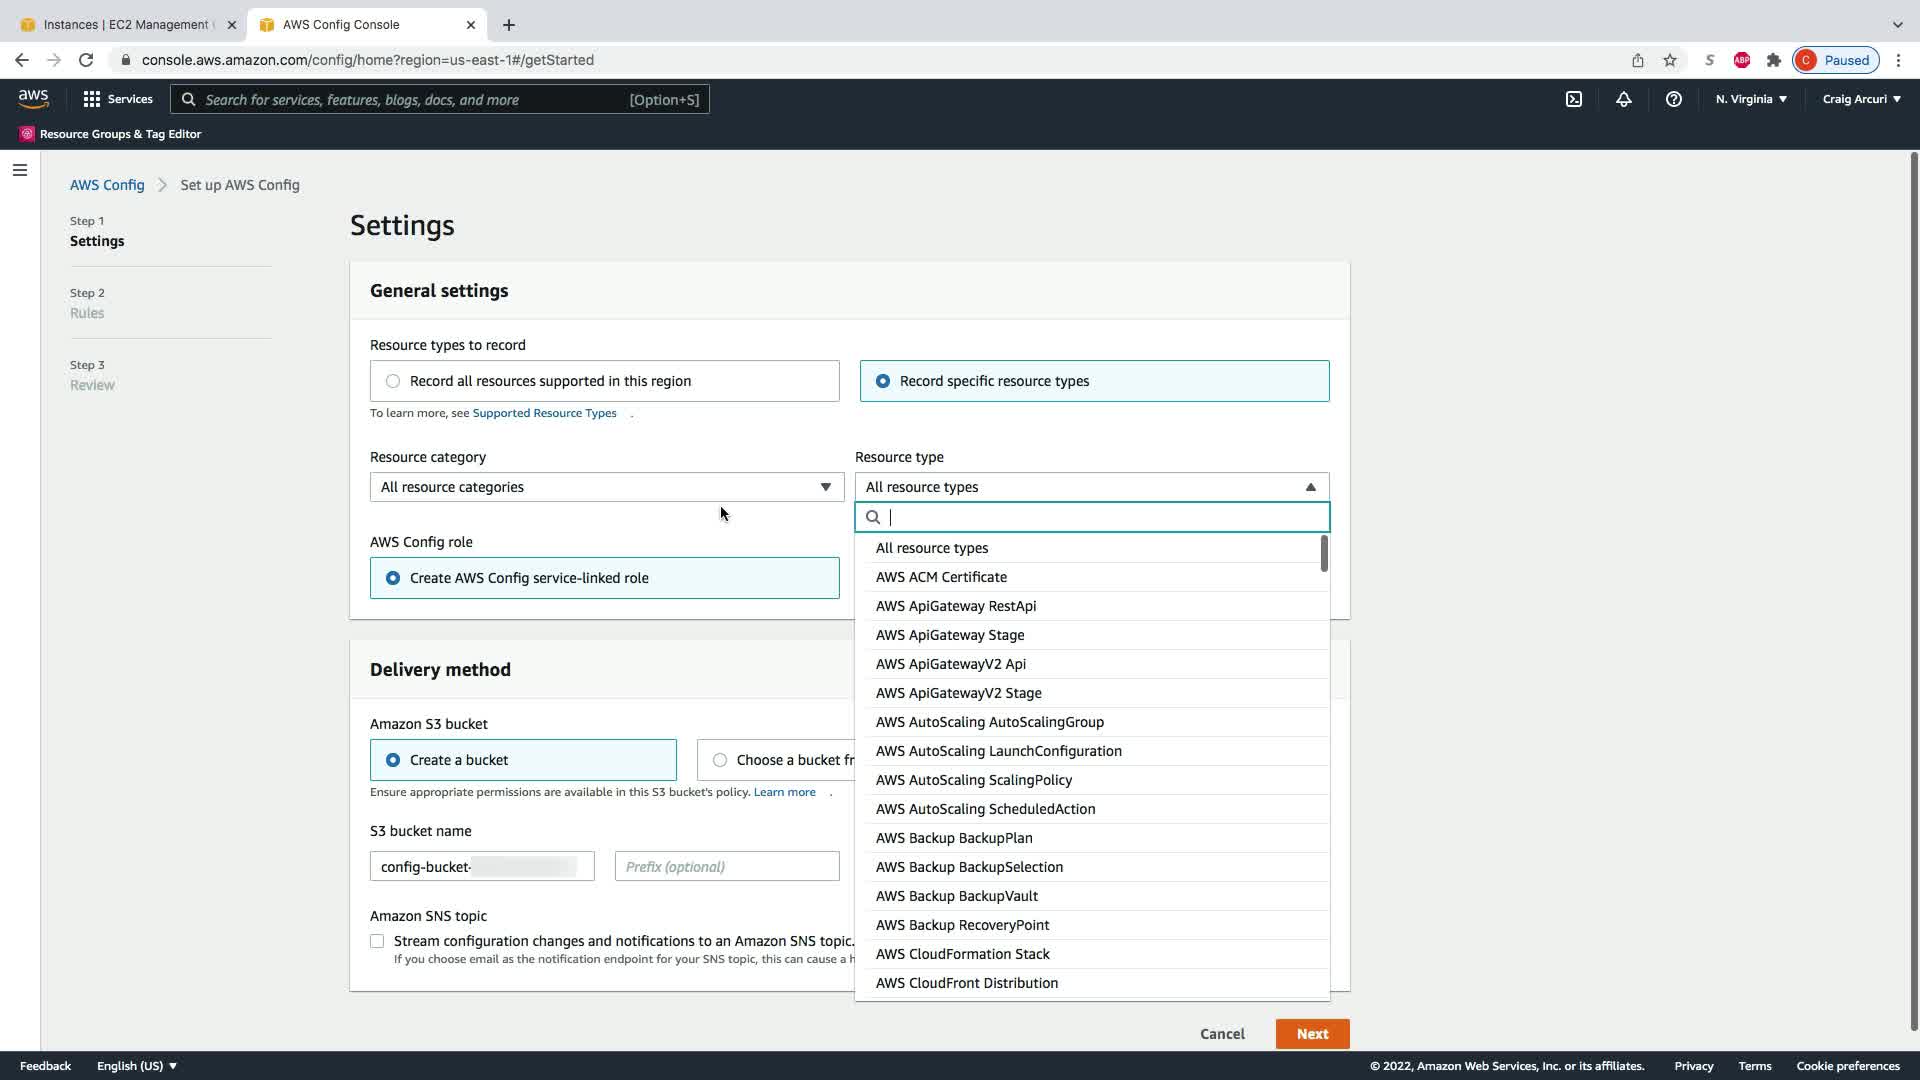Enable Stream configuration changes to SNS checkbox
1920x1080 pixels.
pyautogui.click(x=377, y=941)
